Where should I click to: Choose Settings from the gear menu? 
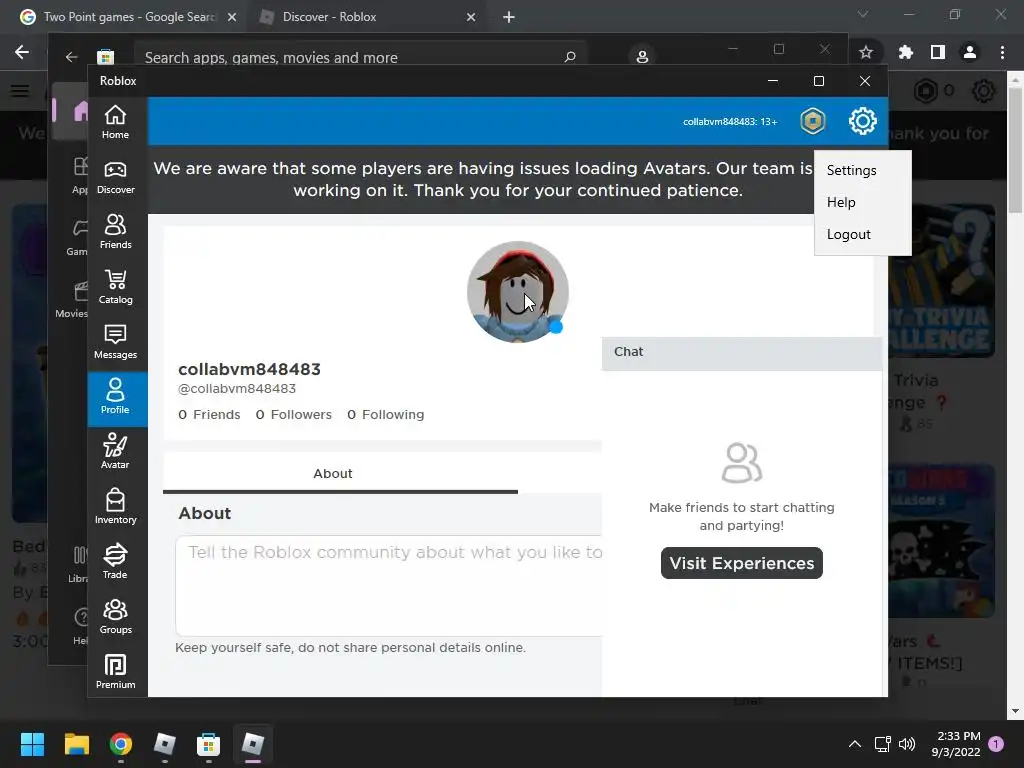[x=852, y=170]
